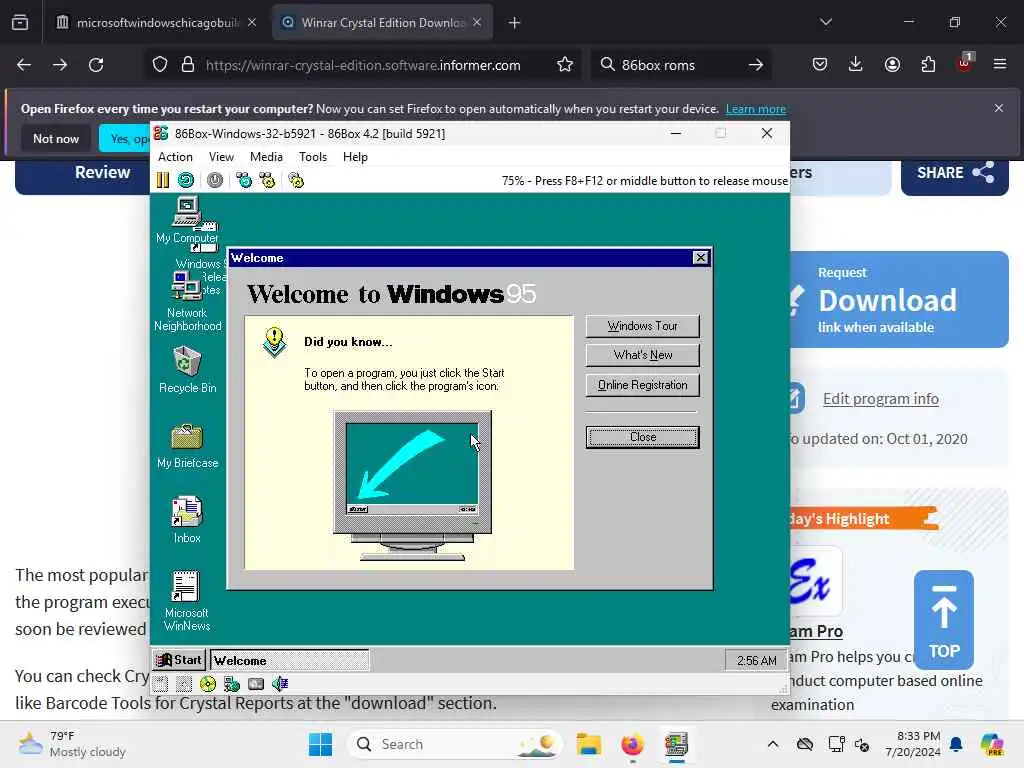The height and width of the screenshot is (768, 1024).
Task: Open the Firefox downloads panel
Action: [x=856, y=64]
